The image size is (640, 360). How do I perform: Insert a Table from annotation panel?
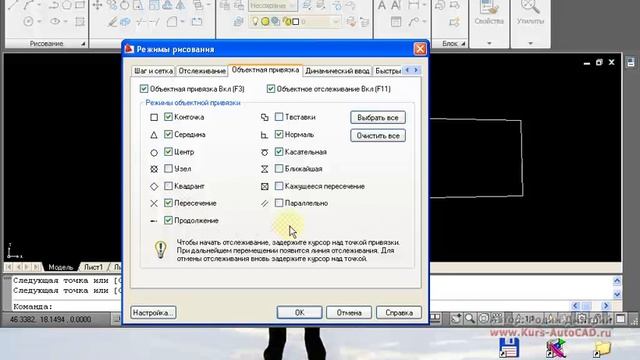coord(396,22)
